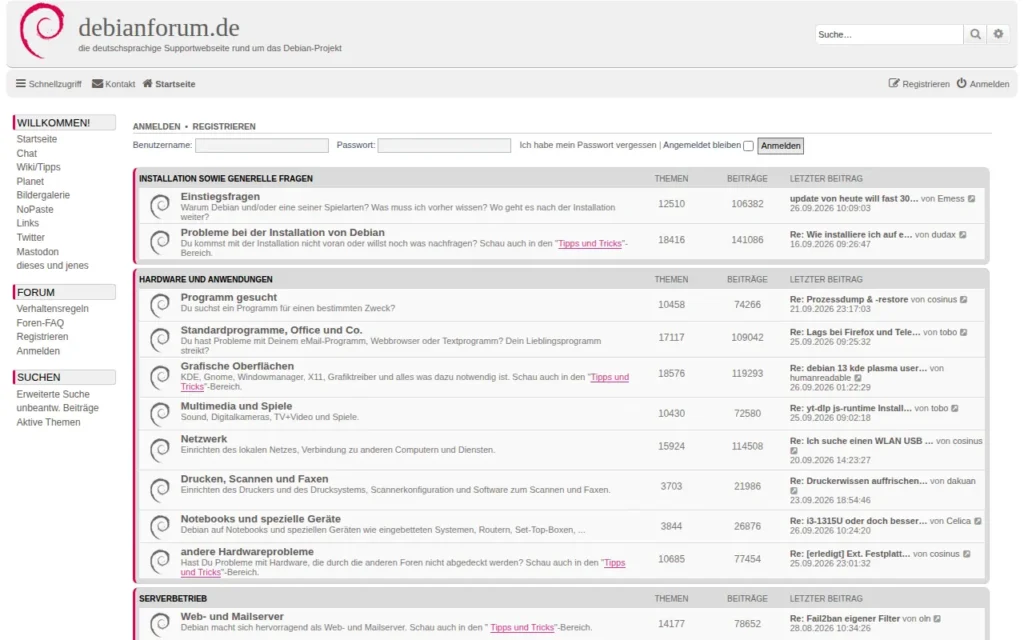Click the Anmelden login button
The width and height of the screenshot is (1024, 640).
coord(780,146)
